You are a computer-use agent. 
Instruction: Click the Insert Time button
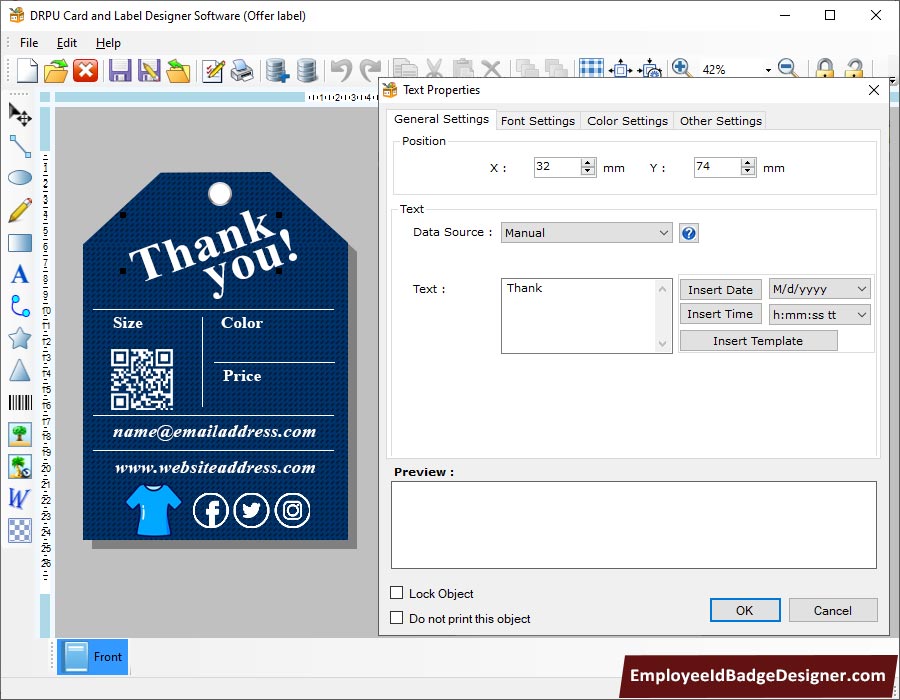[x=720, y=314]
